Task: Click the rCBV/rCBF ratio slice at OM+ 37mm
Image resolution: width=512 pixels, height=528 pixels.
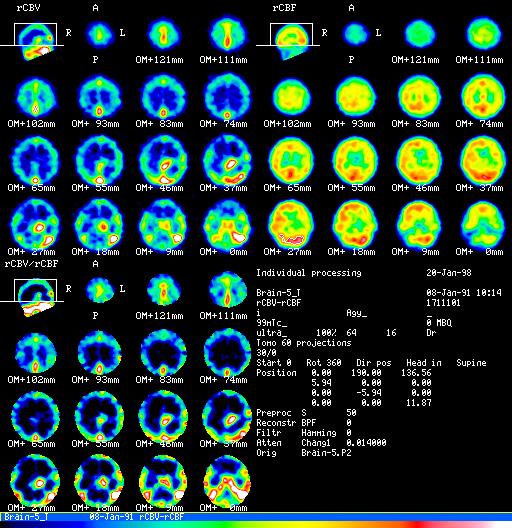Action: [227, 417]
